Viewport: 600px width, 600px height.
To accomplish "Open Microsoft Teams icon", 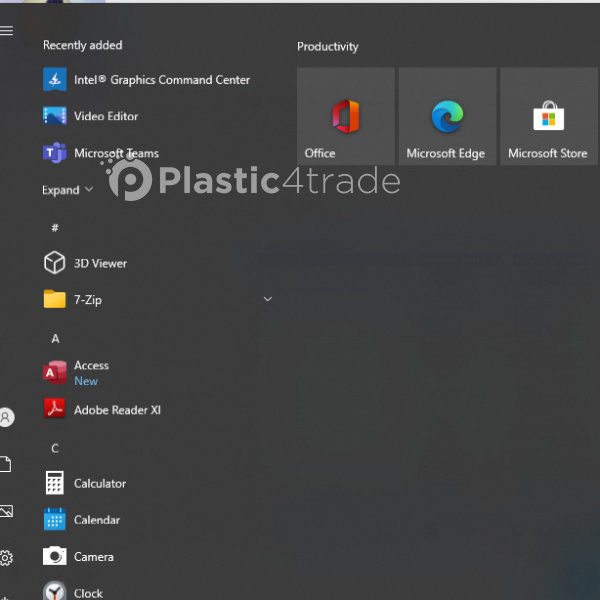I will [55, 153].
